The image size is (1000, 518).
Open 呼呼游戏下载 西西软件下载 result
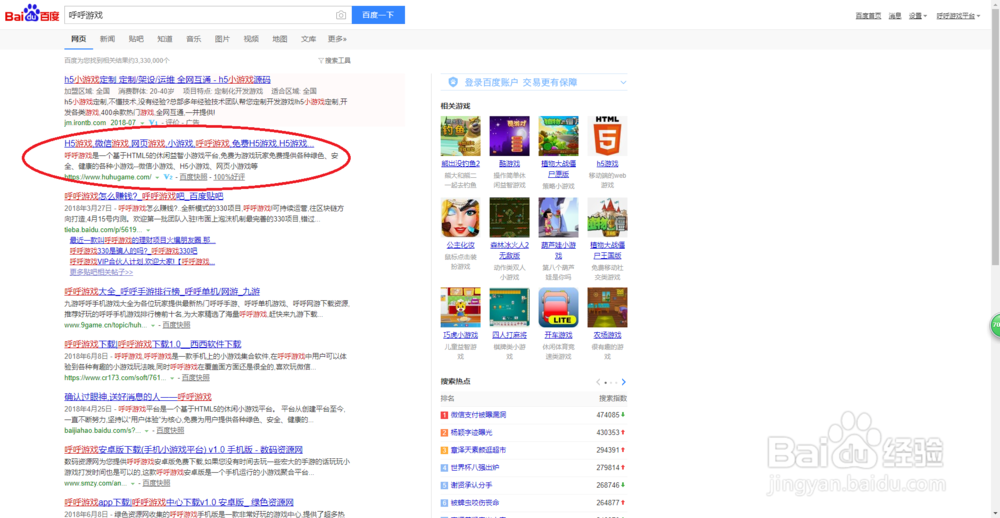[153, 344]
